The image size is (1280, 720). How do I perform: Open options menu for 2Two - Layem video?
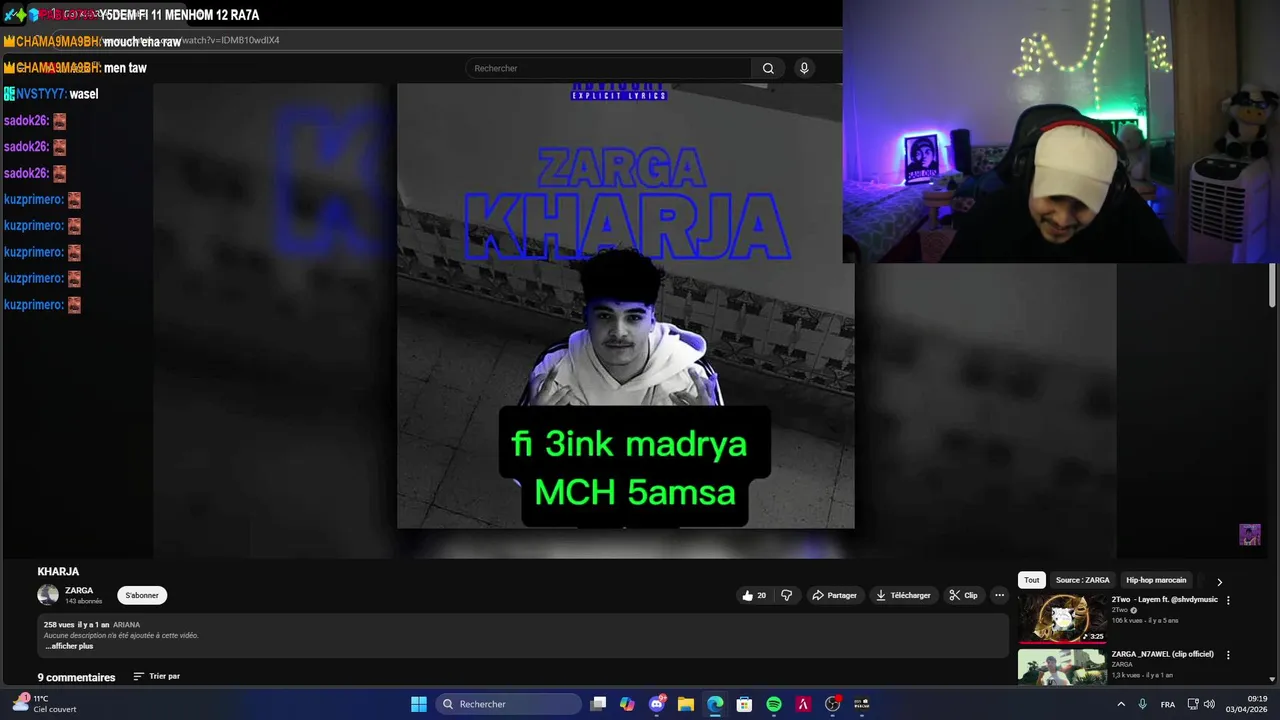1228,600
